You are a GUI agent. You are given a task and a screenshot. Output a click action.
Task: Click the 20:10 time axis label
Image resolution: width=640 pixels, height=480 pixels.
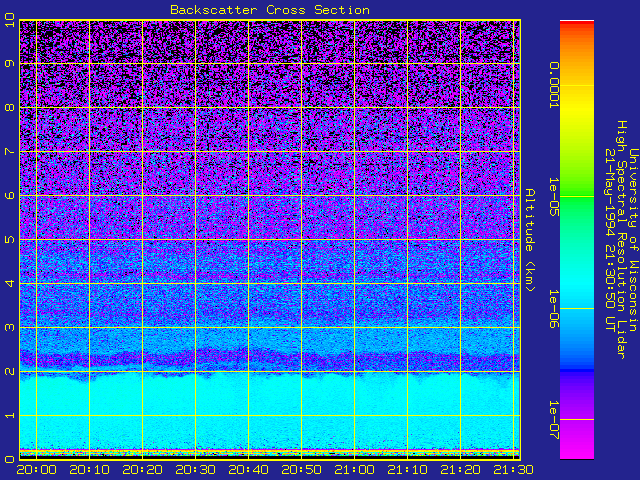(x=89, y=470)
